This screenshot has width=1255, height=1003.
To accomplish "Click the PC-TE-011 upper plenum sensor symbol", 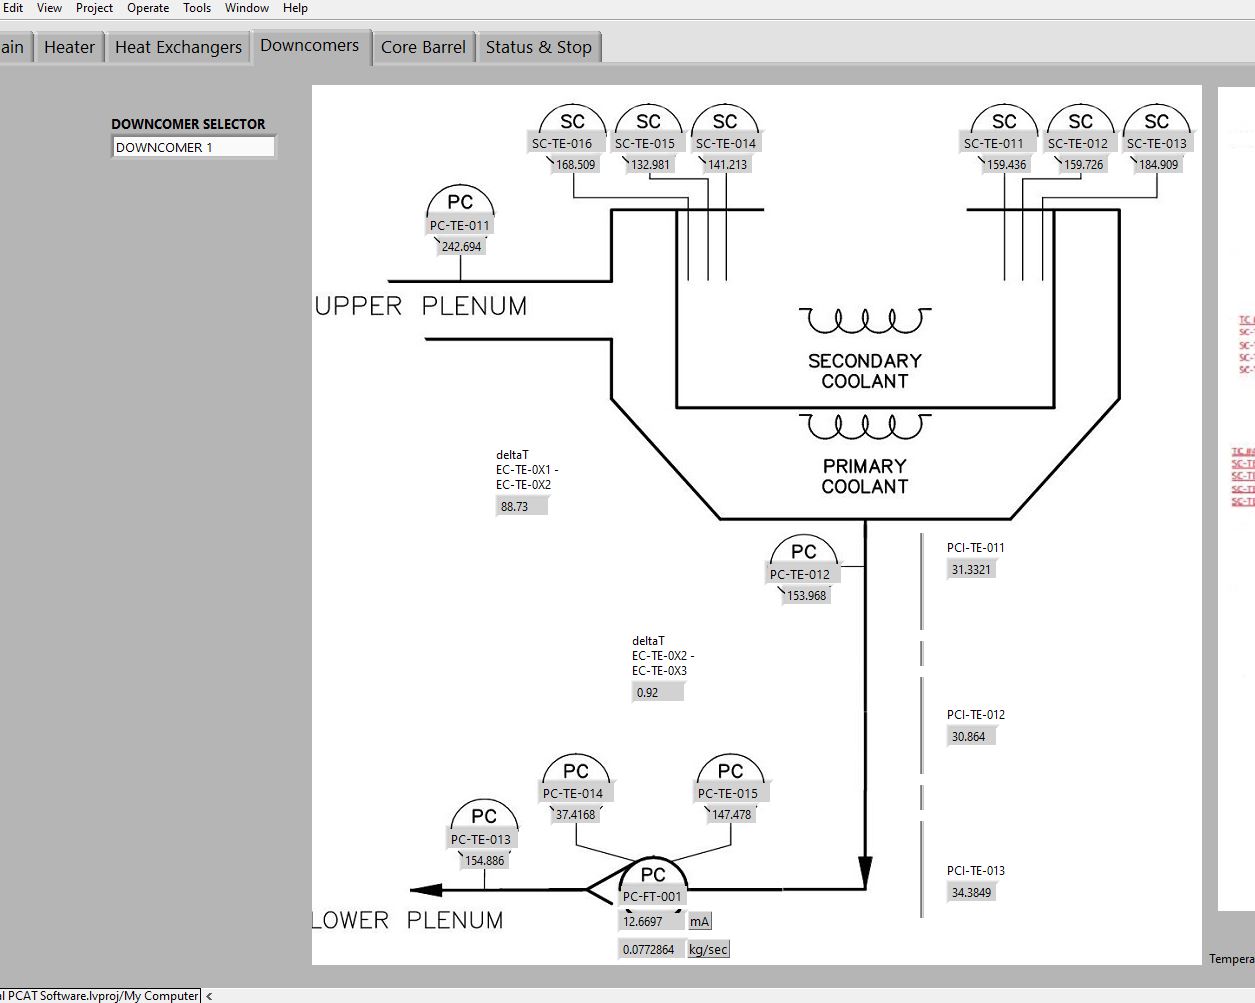I will (x=460, y=204).
